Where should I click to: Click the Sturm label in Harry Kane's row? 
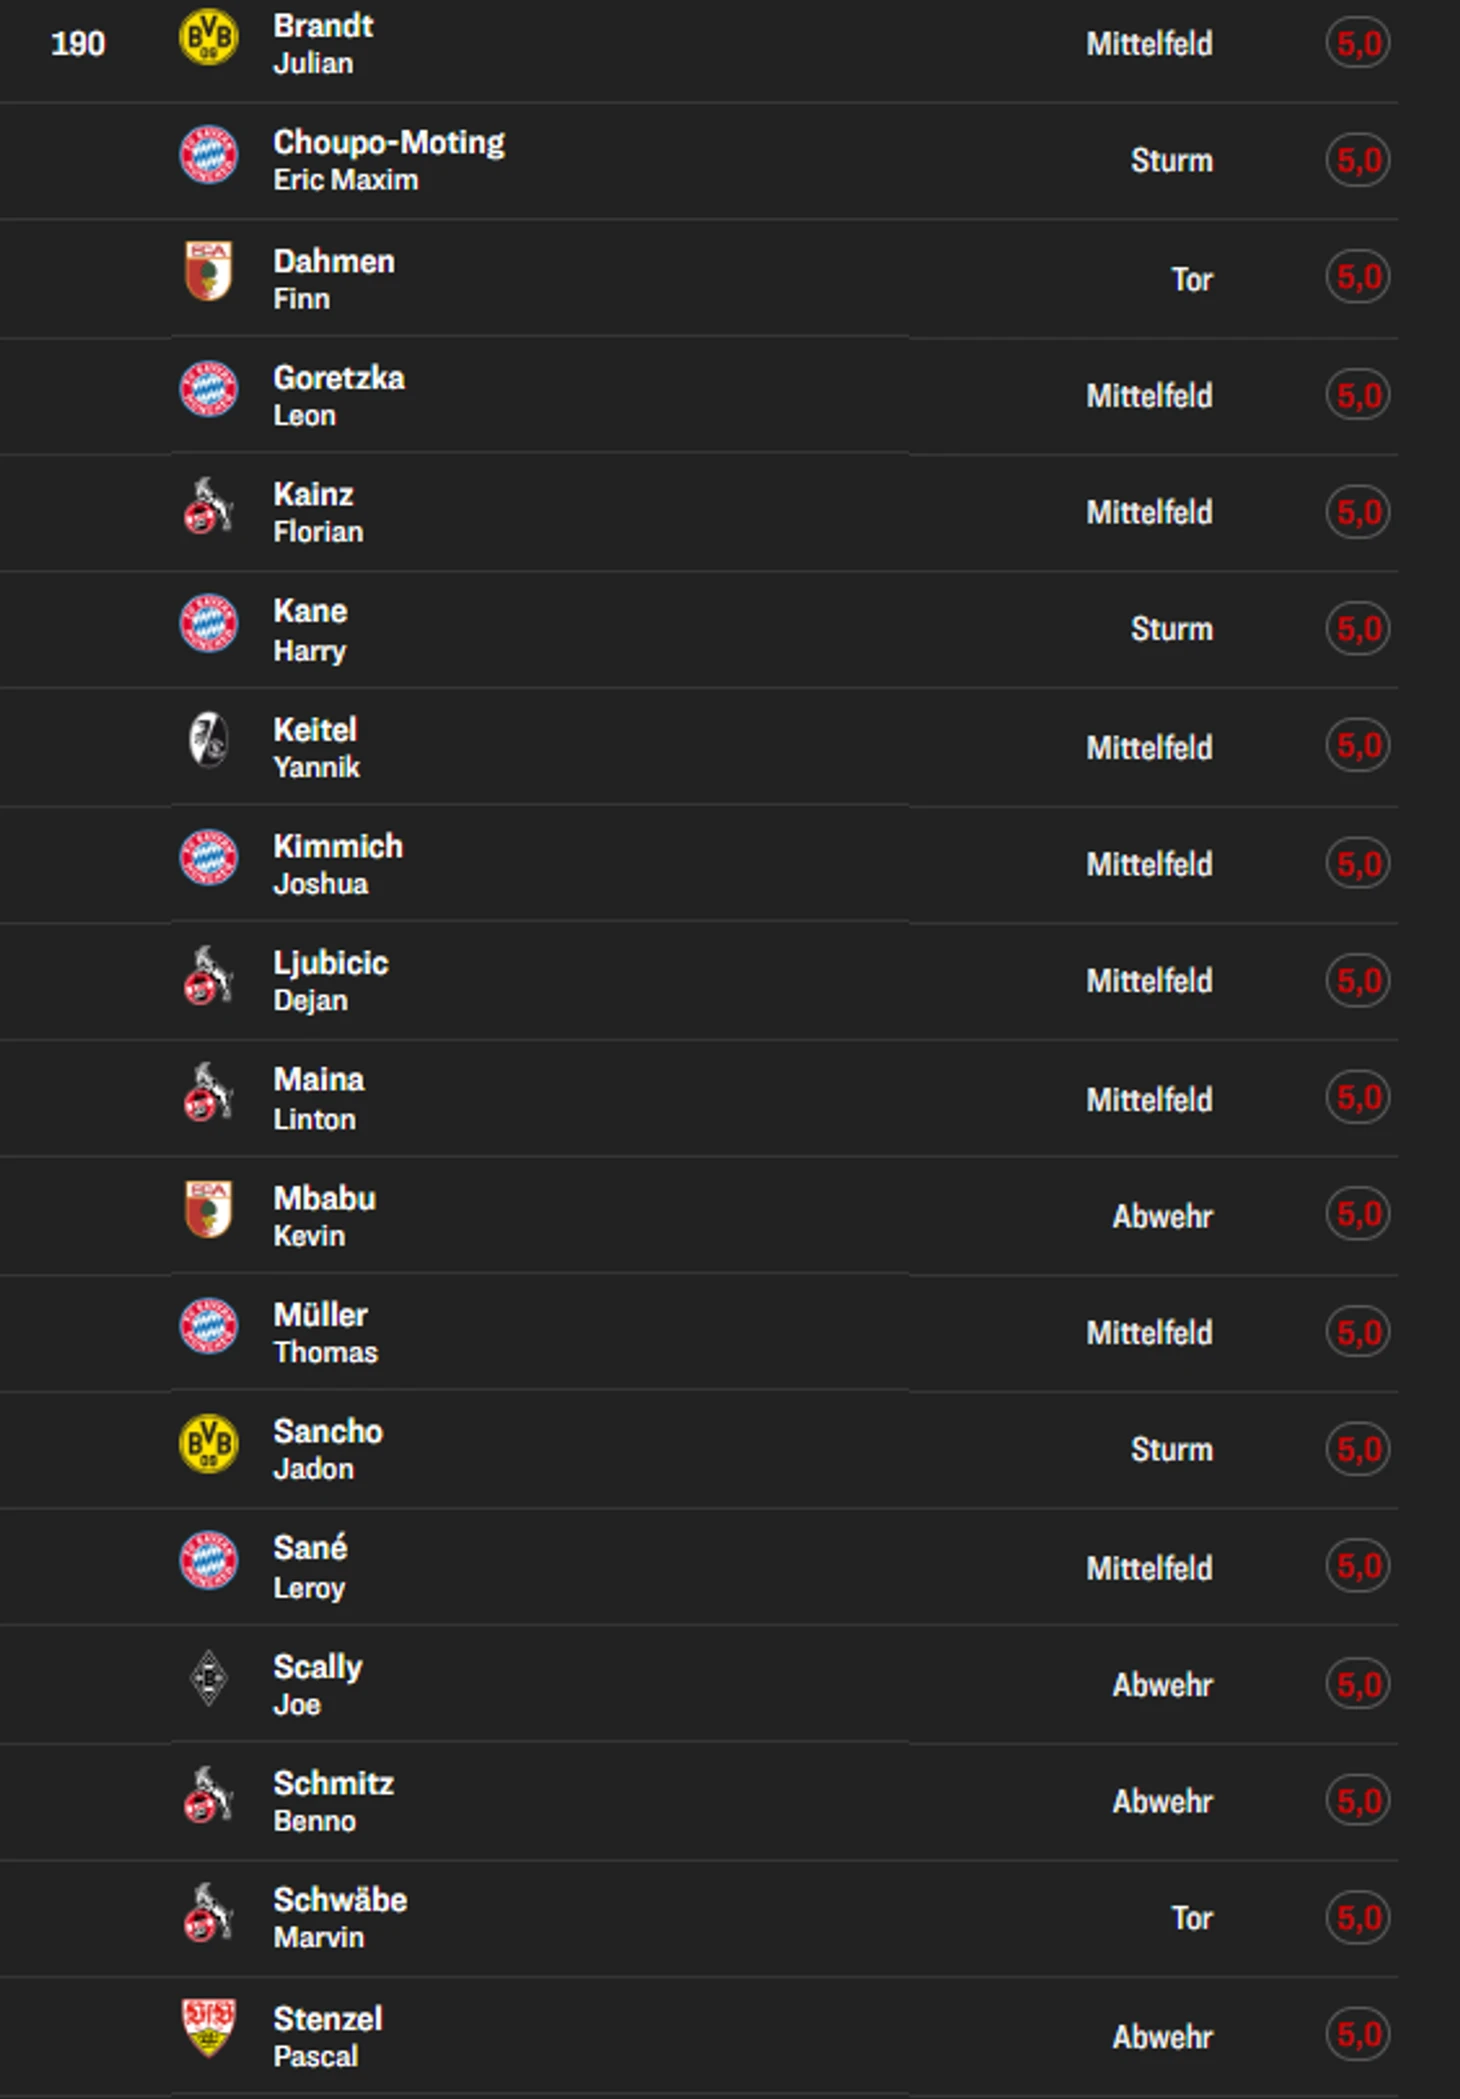pos(1172,629)
